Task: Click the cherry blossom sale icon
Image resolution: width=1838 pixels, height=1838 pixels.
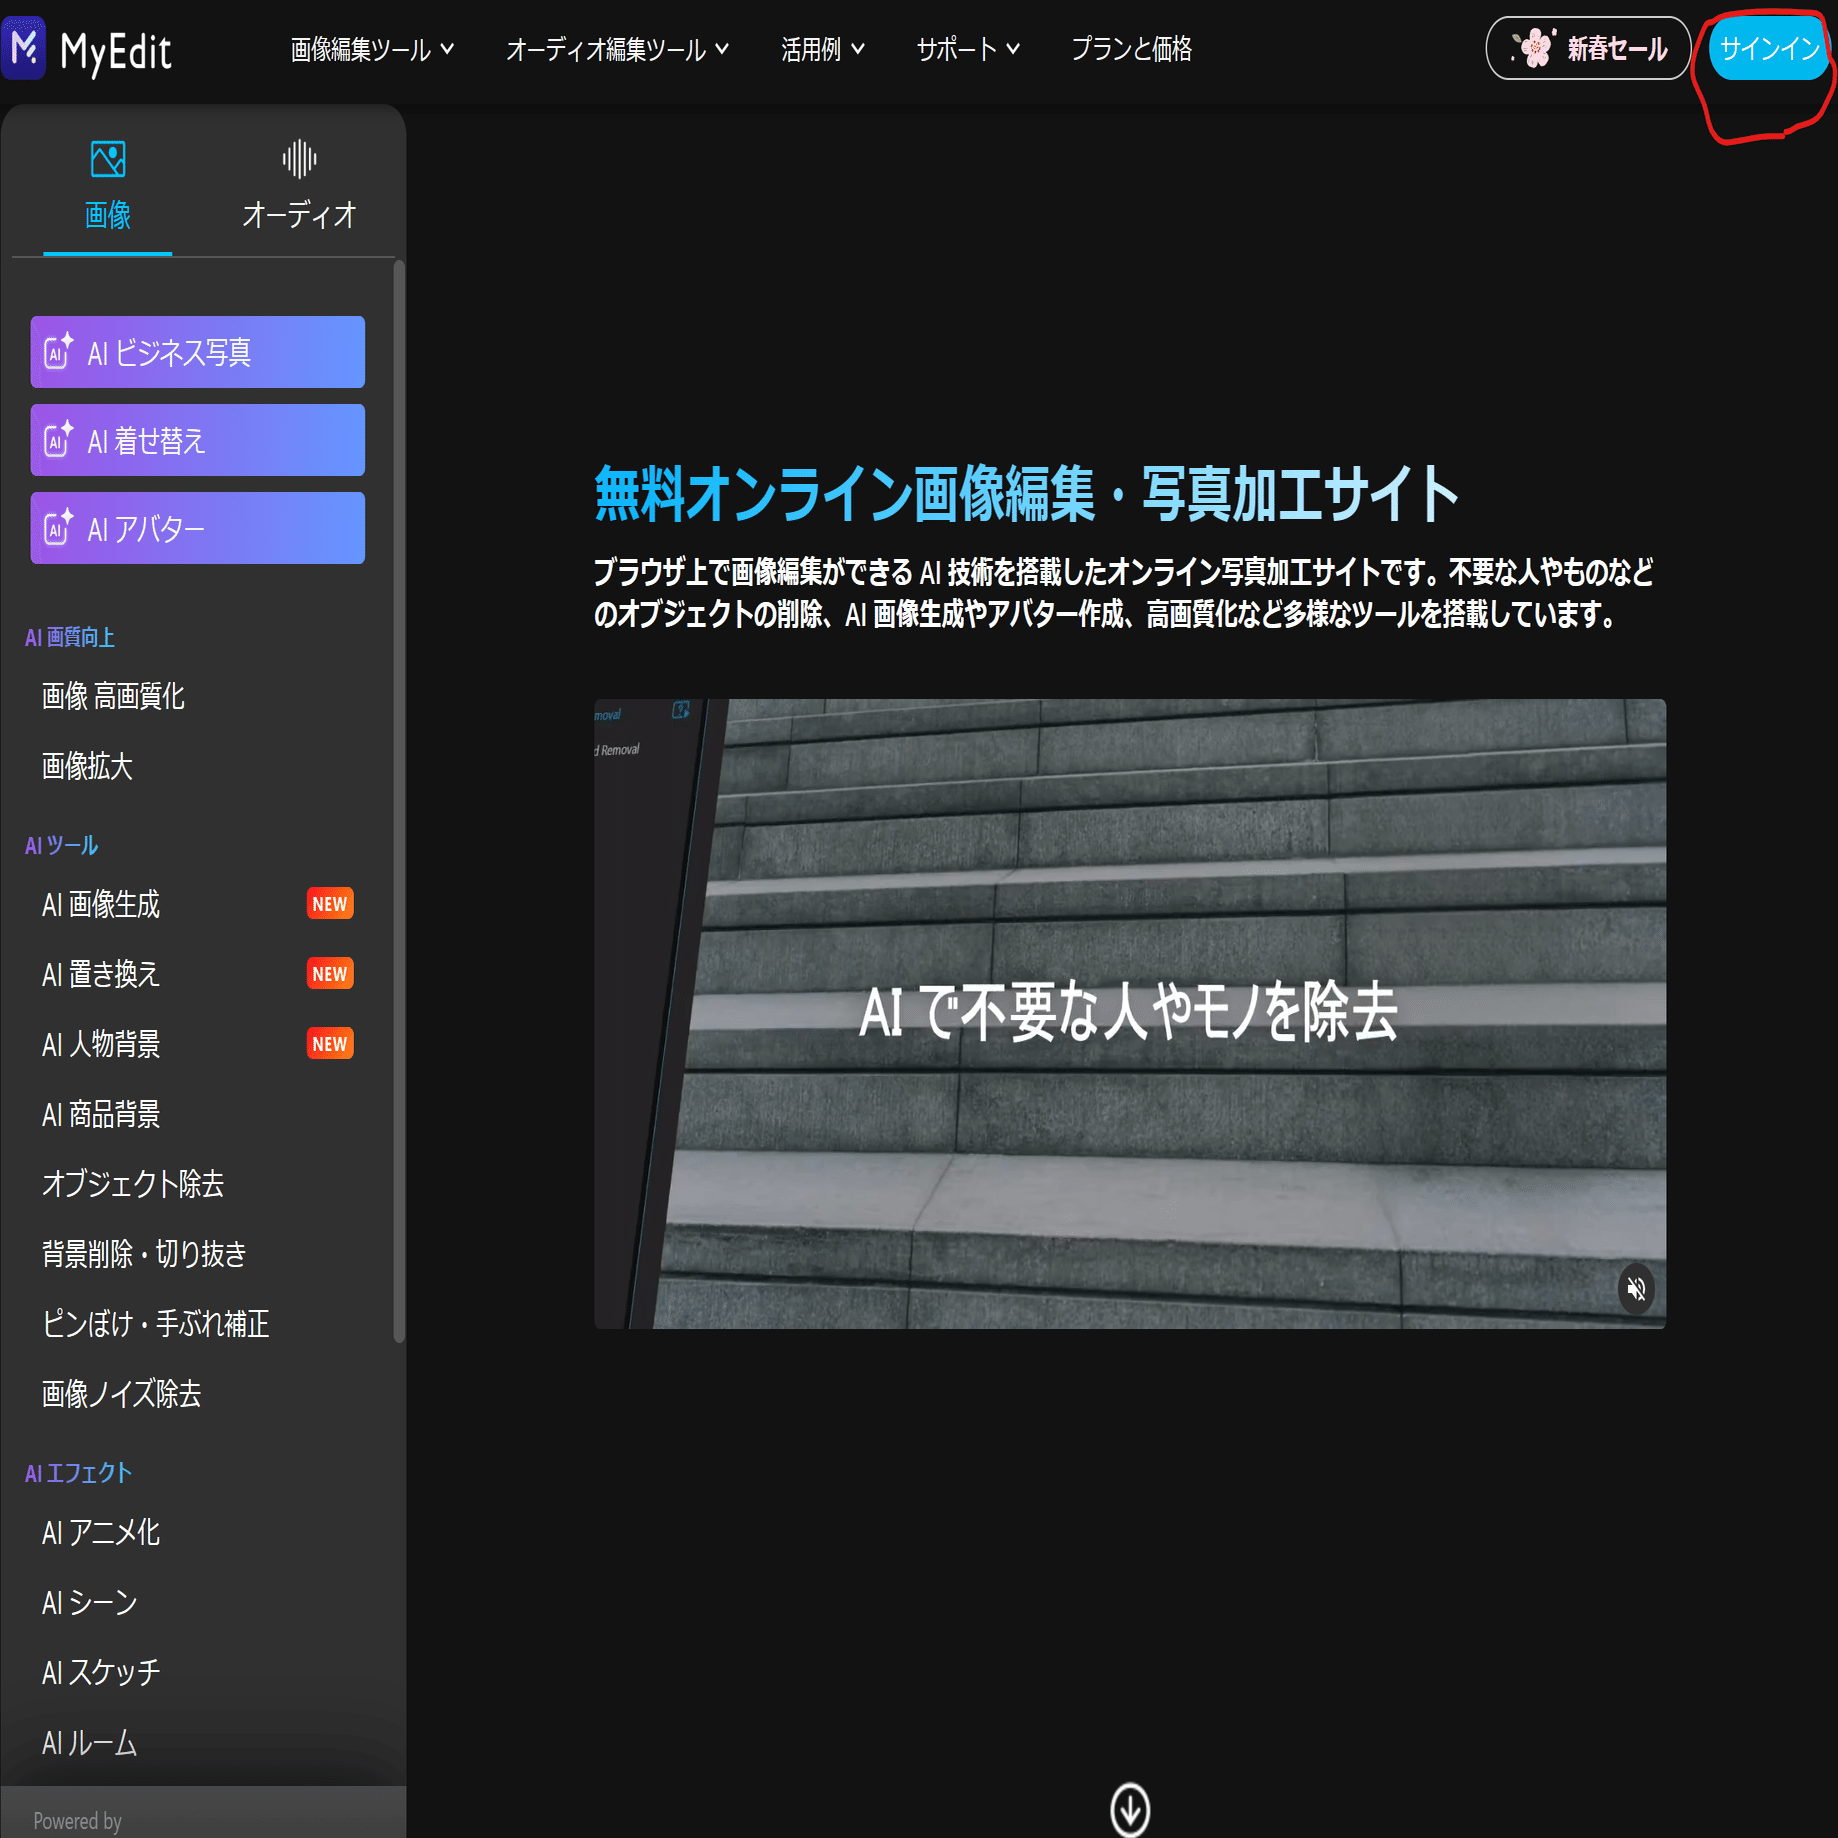Action: click(x=1533, y=47)
